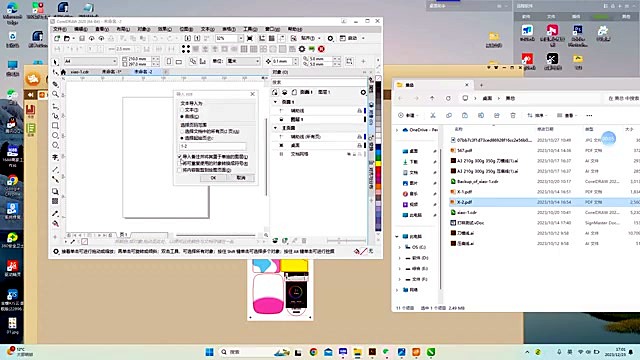Select the Drop Shadow tool
640x360 pixels.
point(56,191)
